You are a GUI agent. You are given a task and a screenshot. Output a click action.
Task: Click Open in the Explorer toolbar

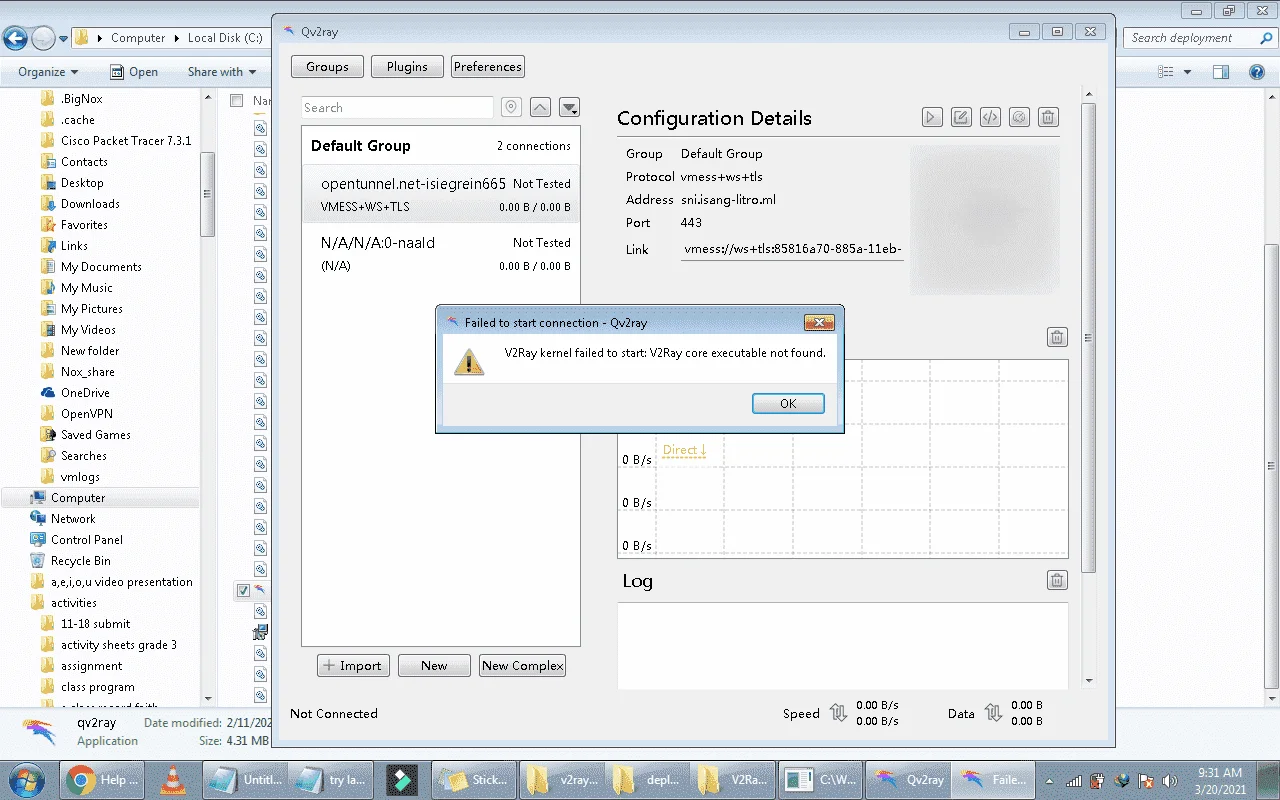tap(133, 72)
